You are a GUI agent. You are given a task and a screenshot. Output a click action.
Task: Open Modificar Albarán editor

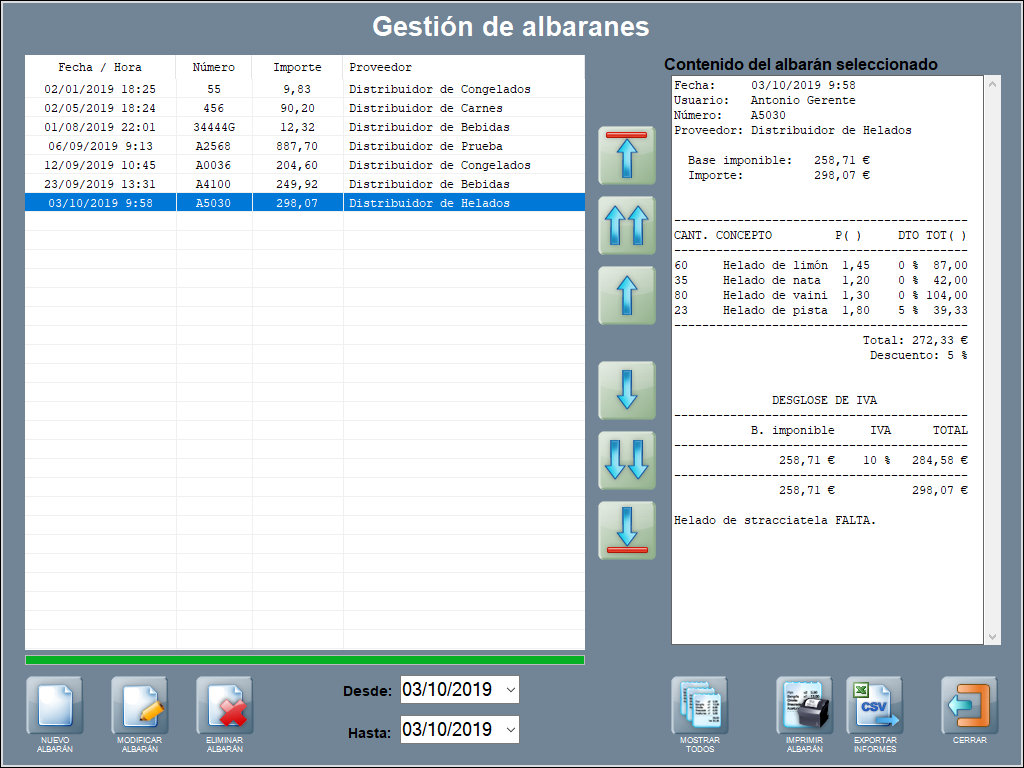tap(139, 706)
